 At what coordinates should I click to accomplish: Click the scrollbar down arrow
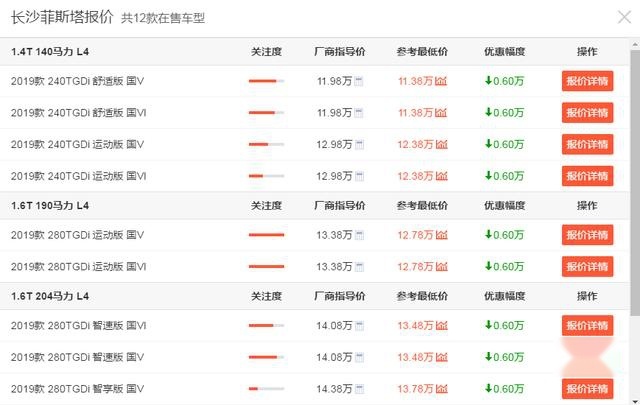(x=635, y=401)
